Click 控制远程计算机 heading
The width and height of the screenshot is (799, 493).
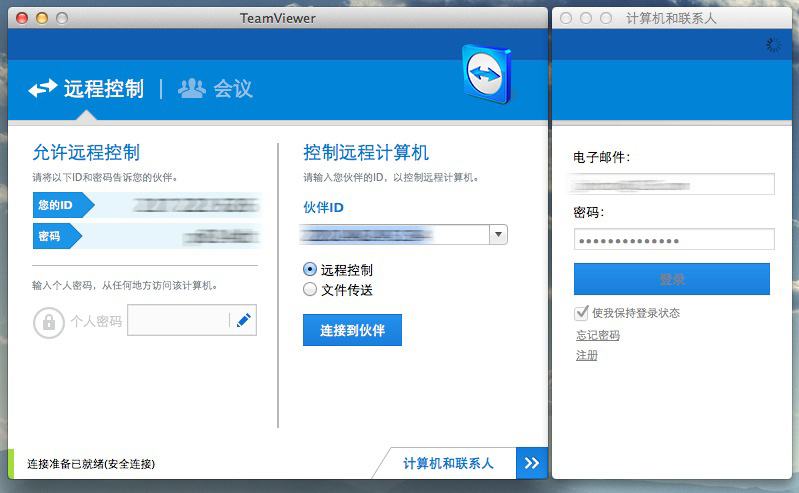pyautogui.click(x=366, y=152)
